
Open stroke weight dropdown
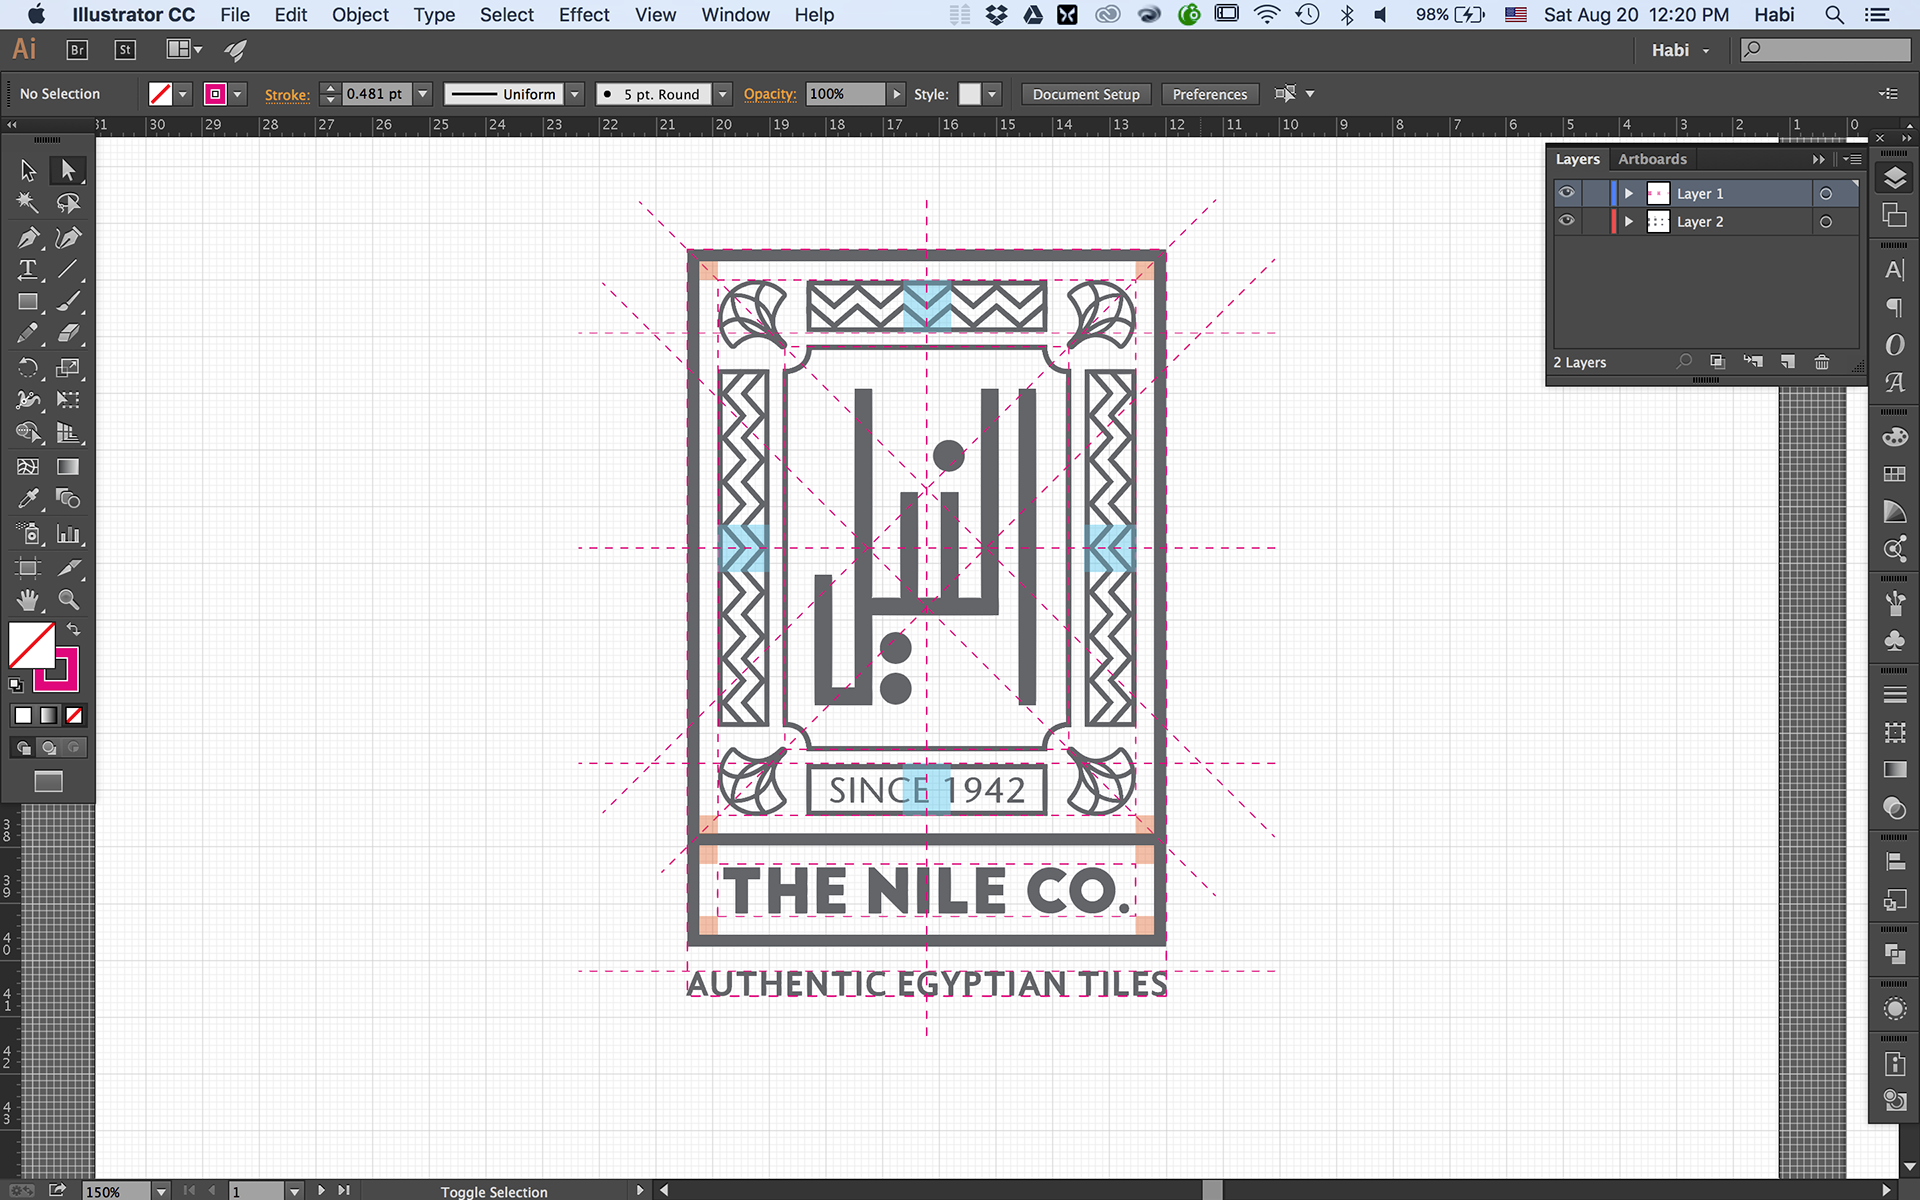pos(423,94)
